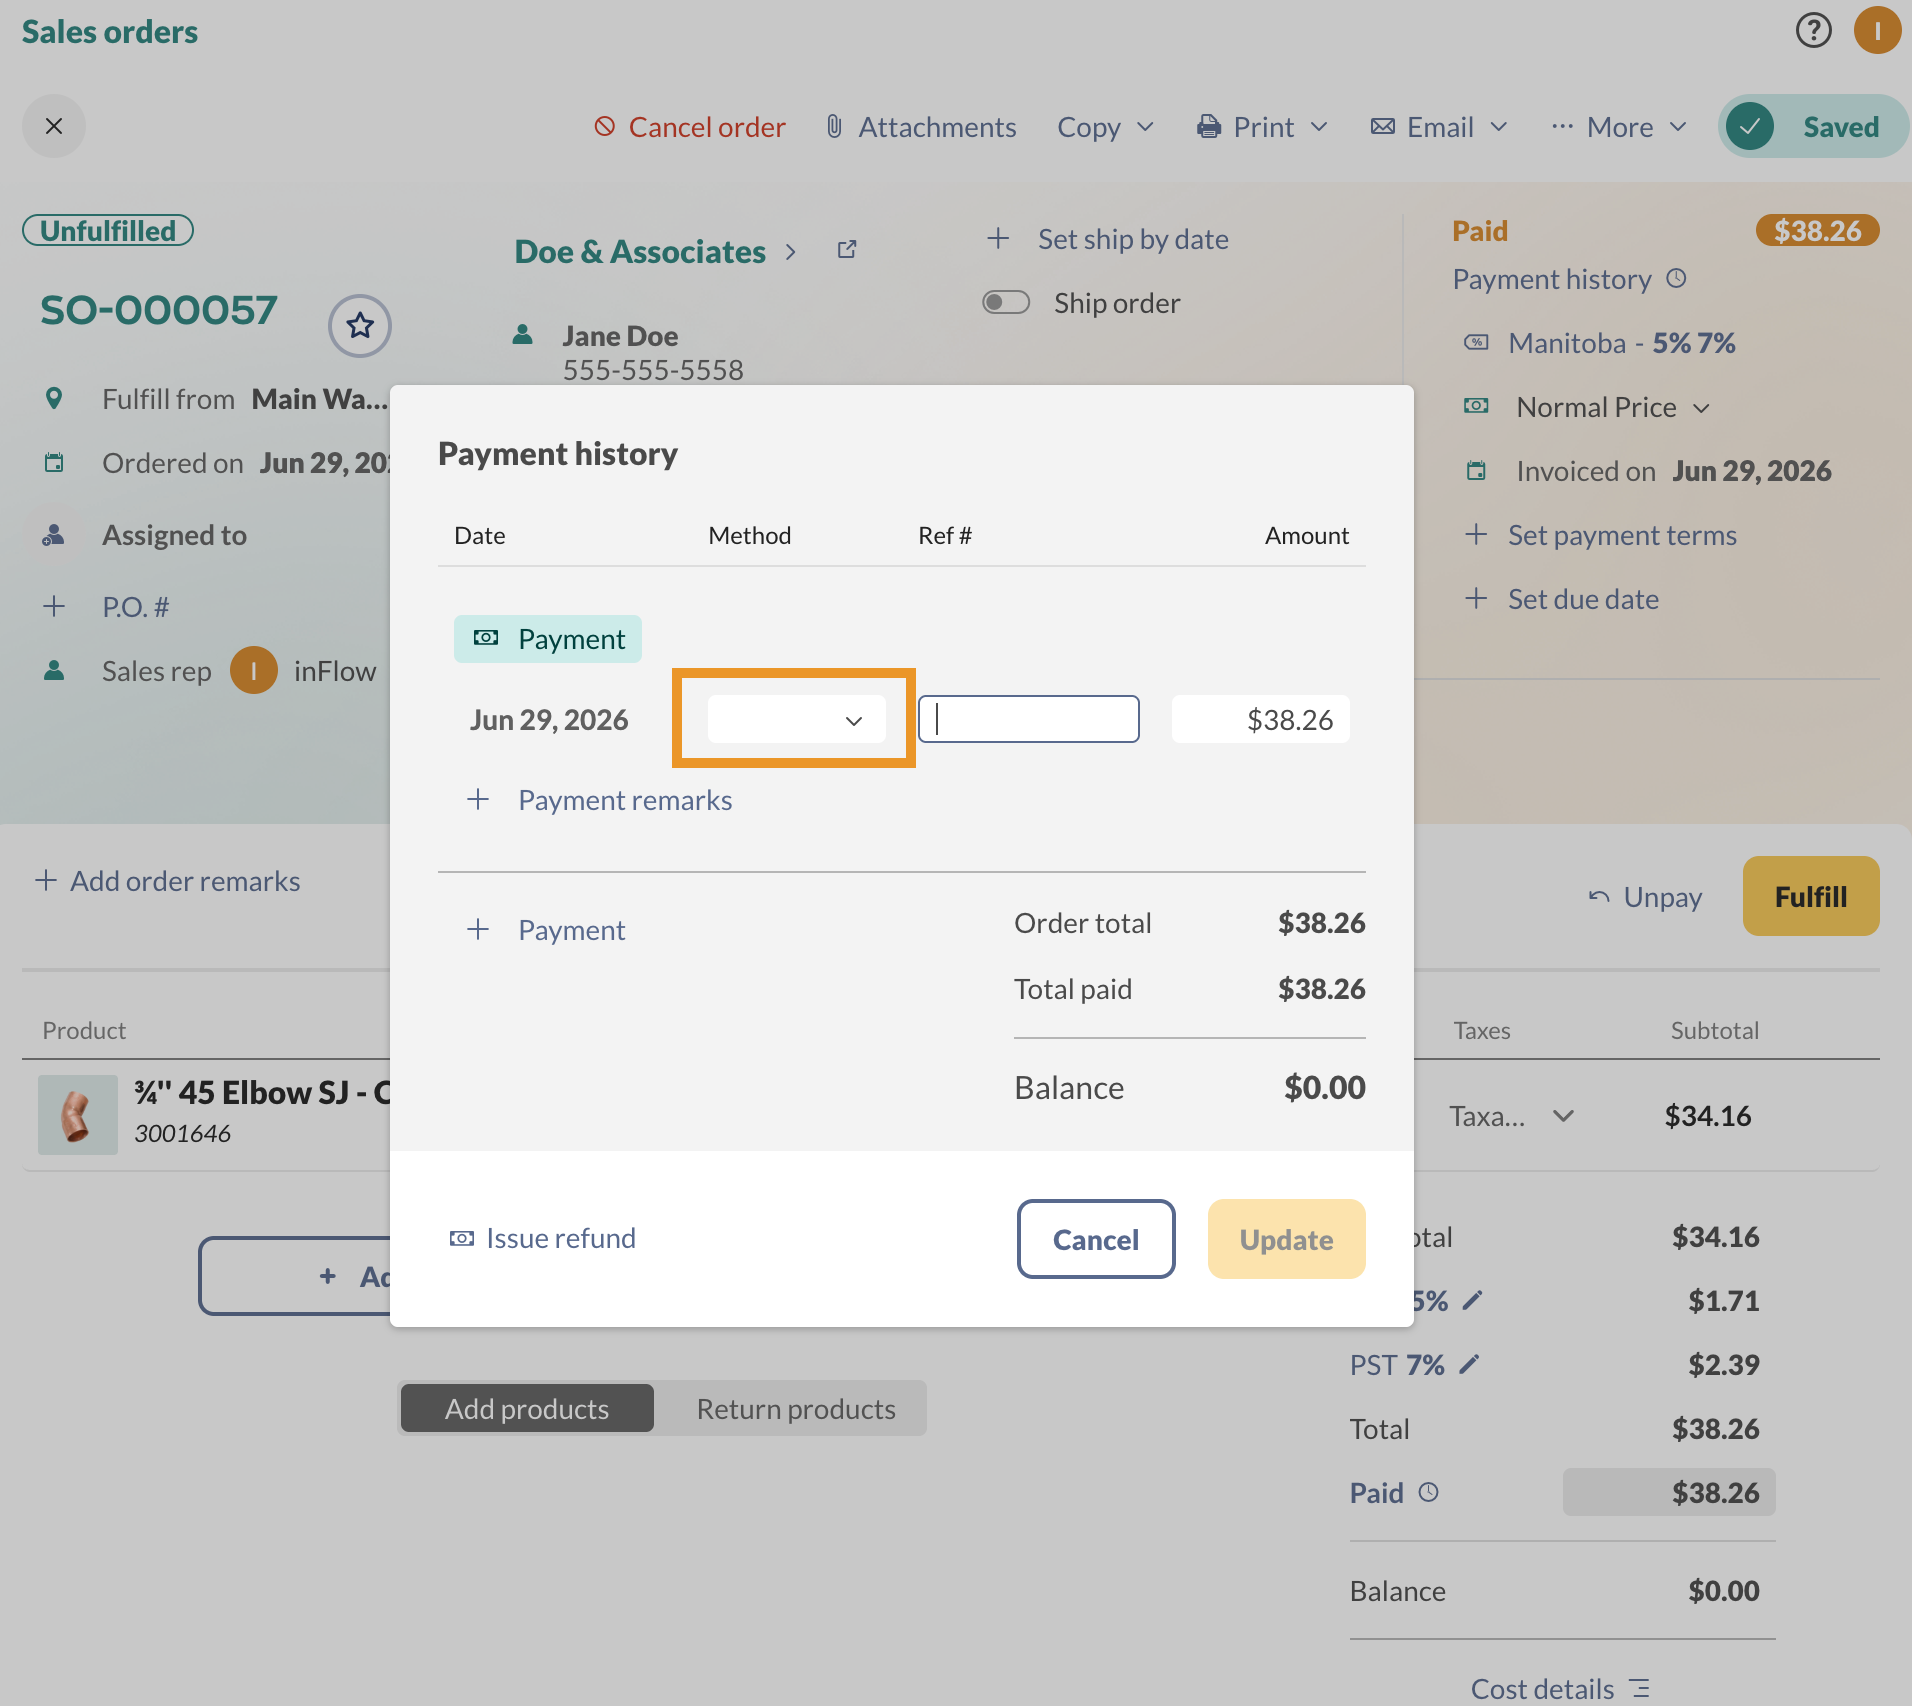Click the Ref # input field
Screen dimensions: 1912x1706
pos(1029,719)
